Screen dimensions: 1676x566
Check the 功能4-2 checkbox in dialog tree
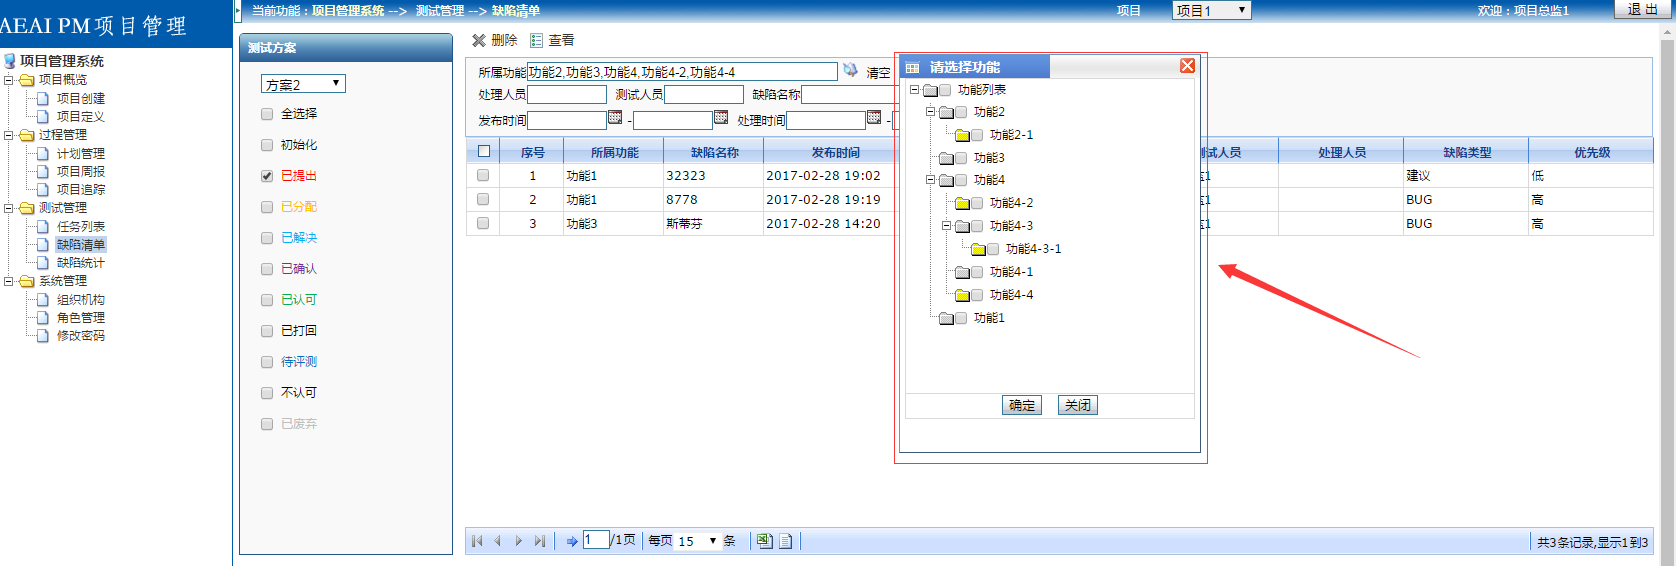click(x=977, y=203)
